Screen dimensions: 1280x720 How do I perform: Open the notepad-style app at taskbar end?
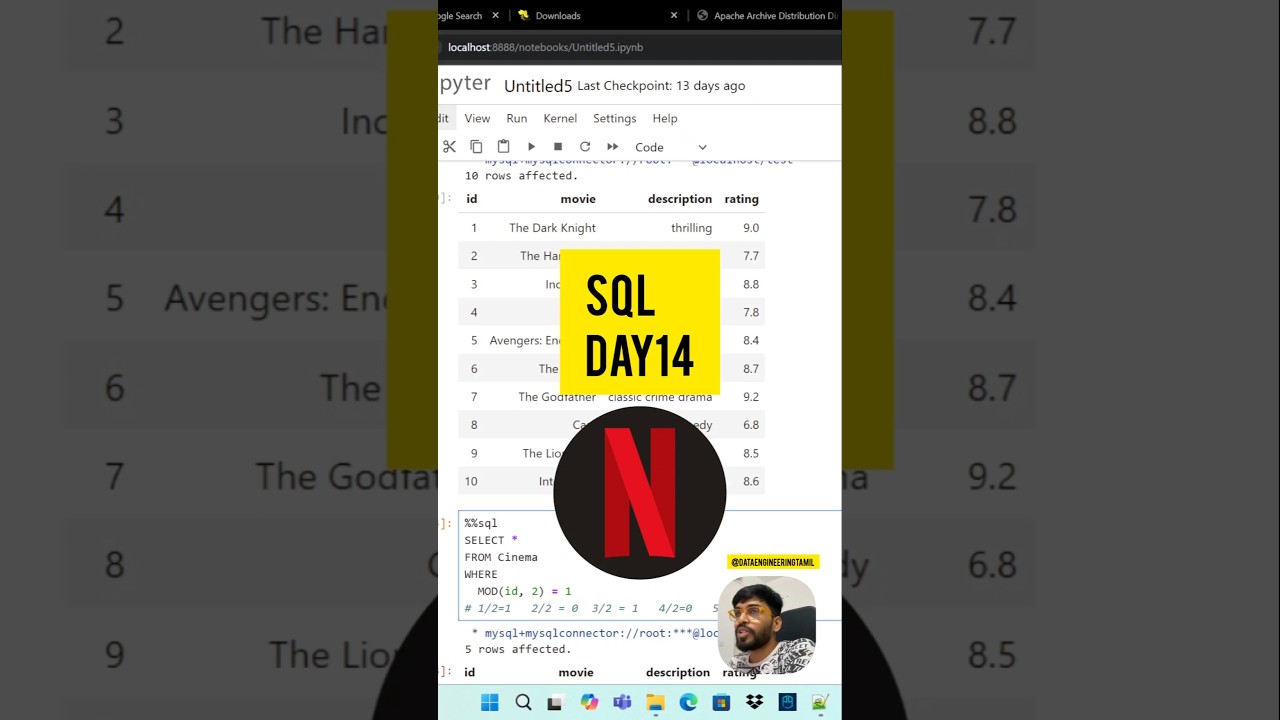[820, 702]
